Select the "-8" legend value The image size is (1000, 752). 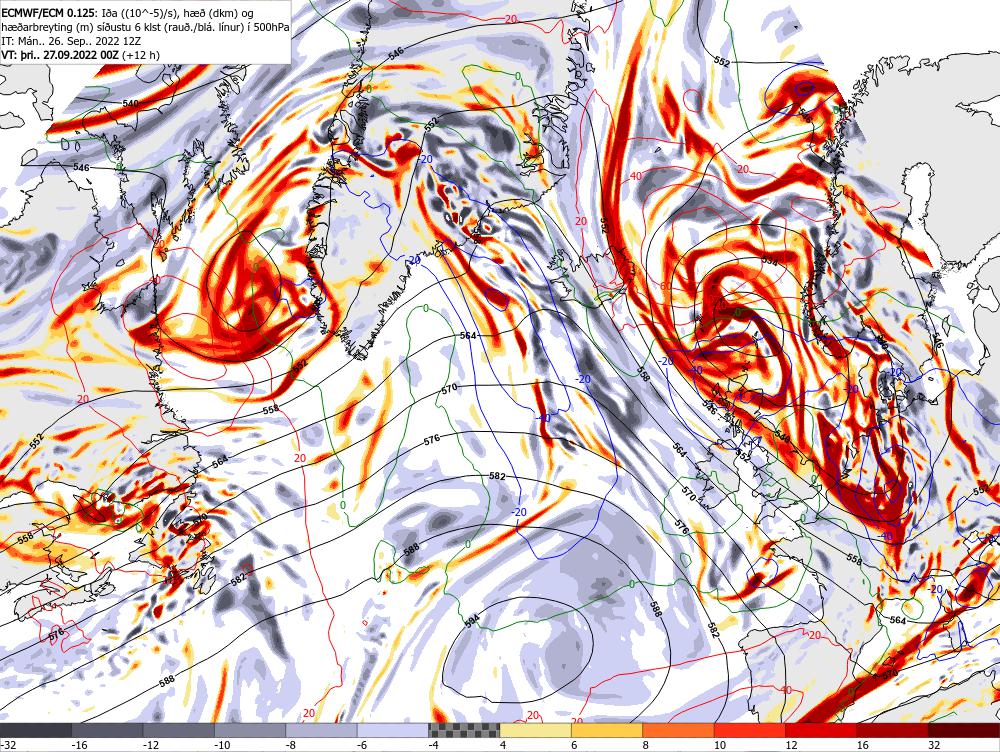[291, 745]
